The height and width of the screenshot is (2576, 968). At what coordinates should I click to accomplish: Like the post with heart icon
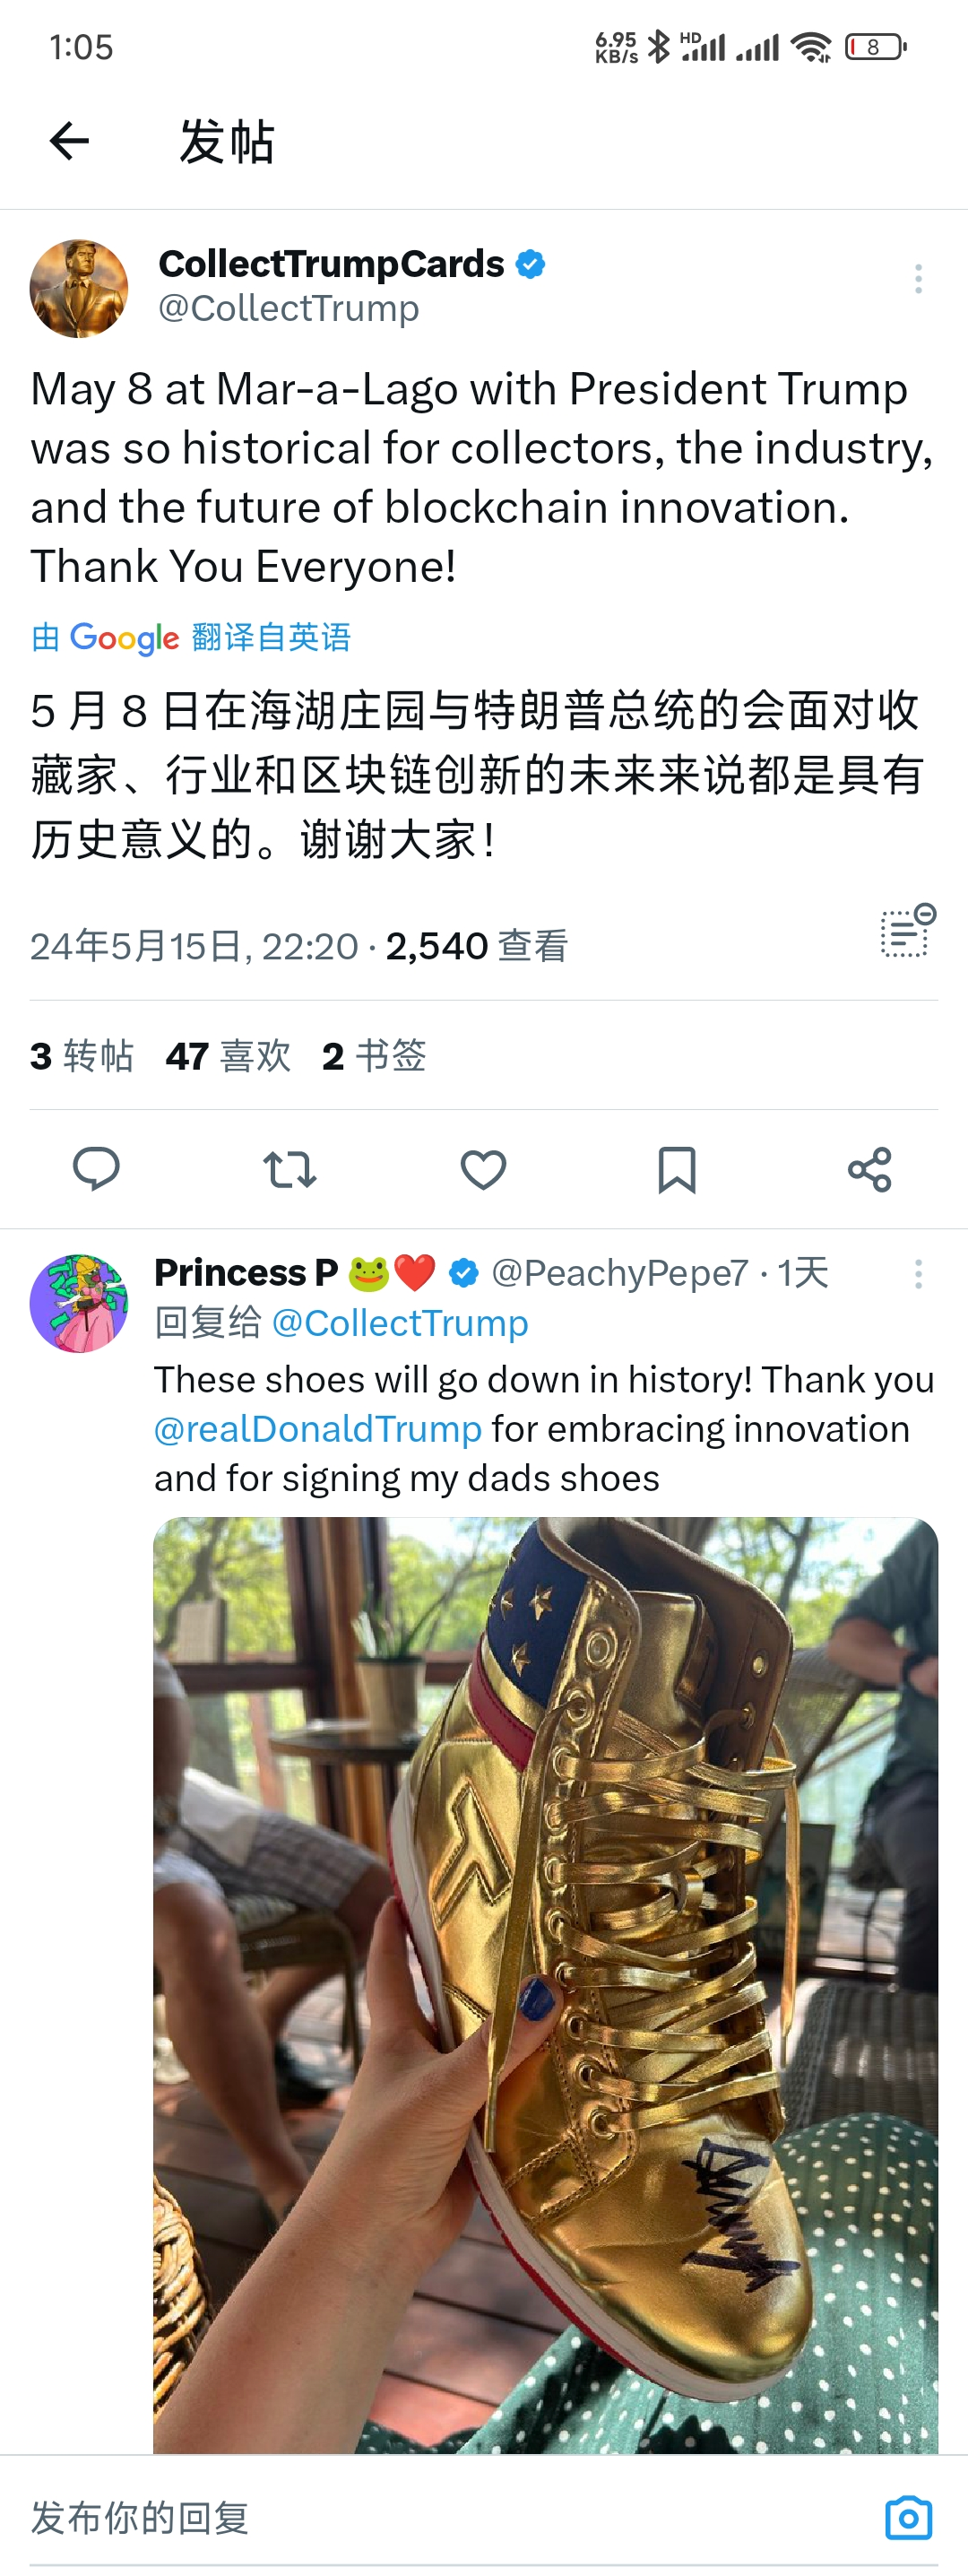483,1169
